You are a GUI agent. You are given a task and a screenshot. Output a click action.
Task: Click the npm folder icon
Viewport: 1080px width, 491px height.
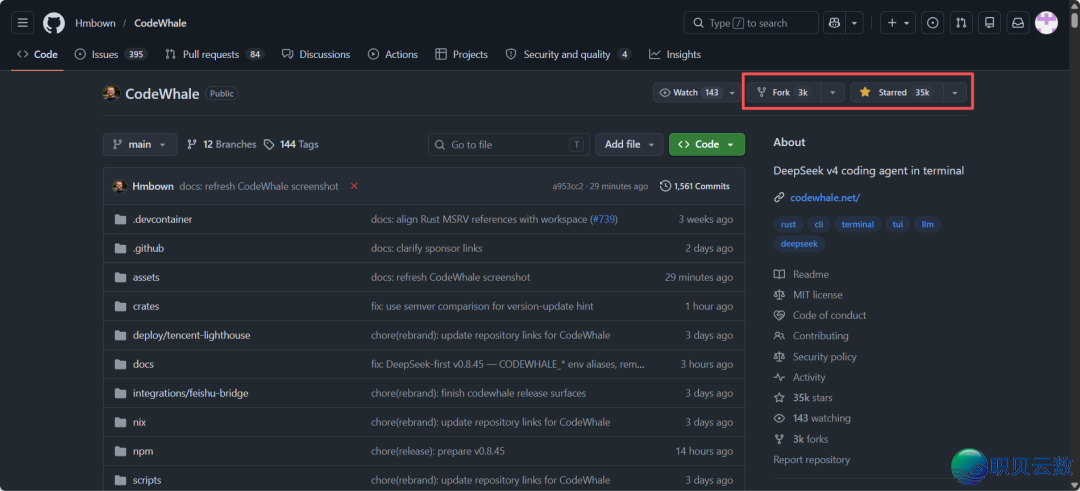tap(121, 451)
